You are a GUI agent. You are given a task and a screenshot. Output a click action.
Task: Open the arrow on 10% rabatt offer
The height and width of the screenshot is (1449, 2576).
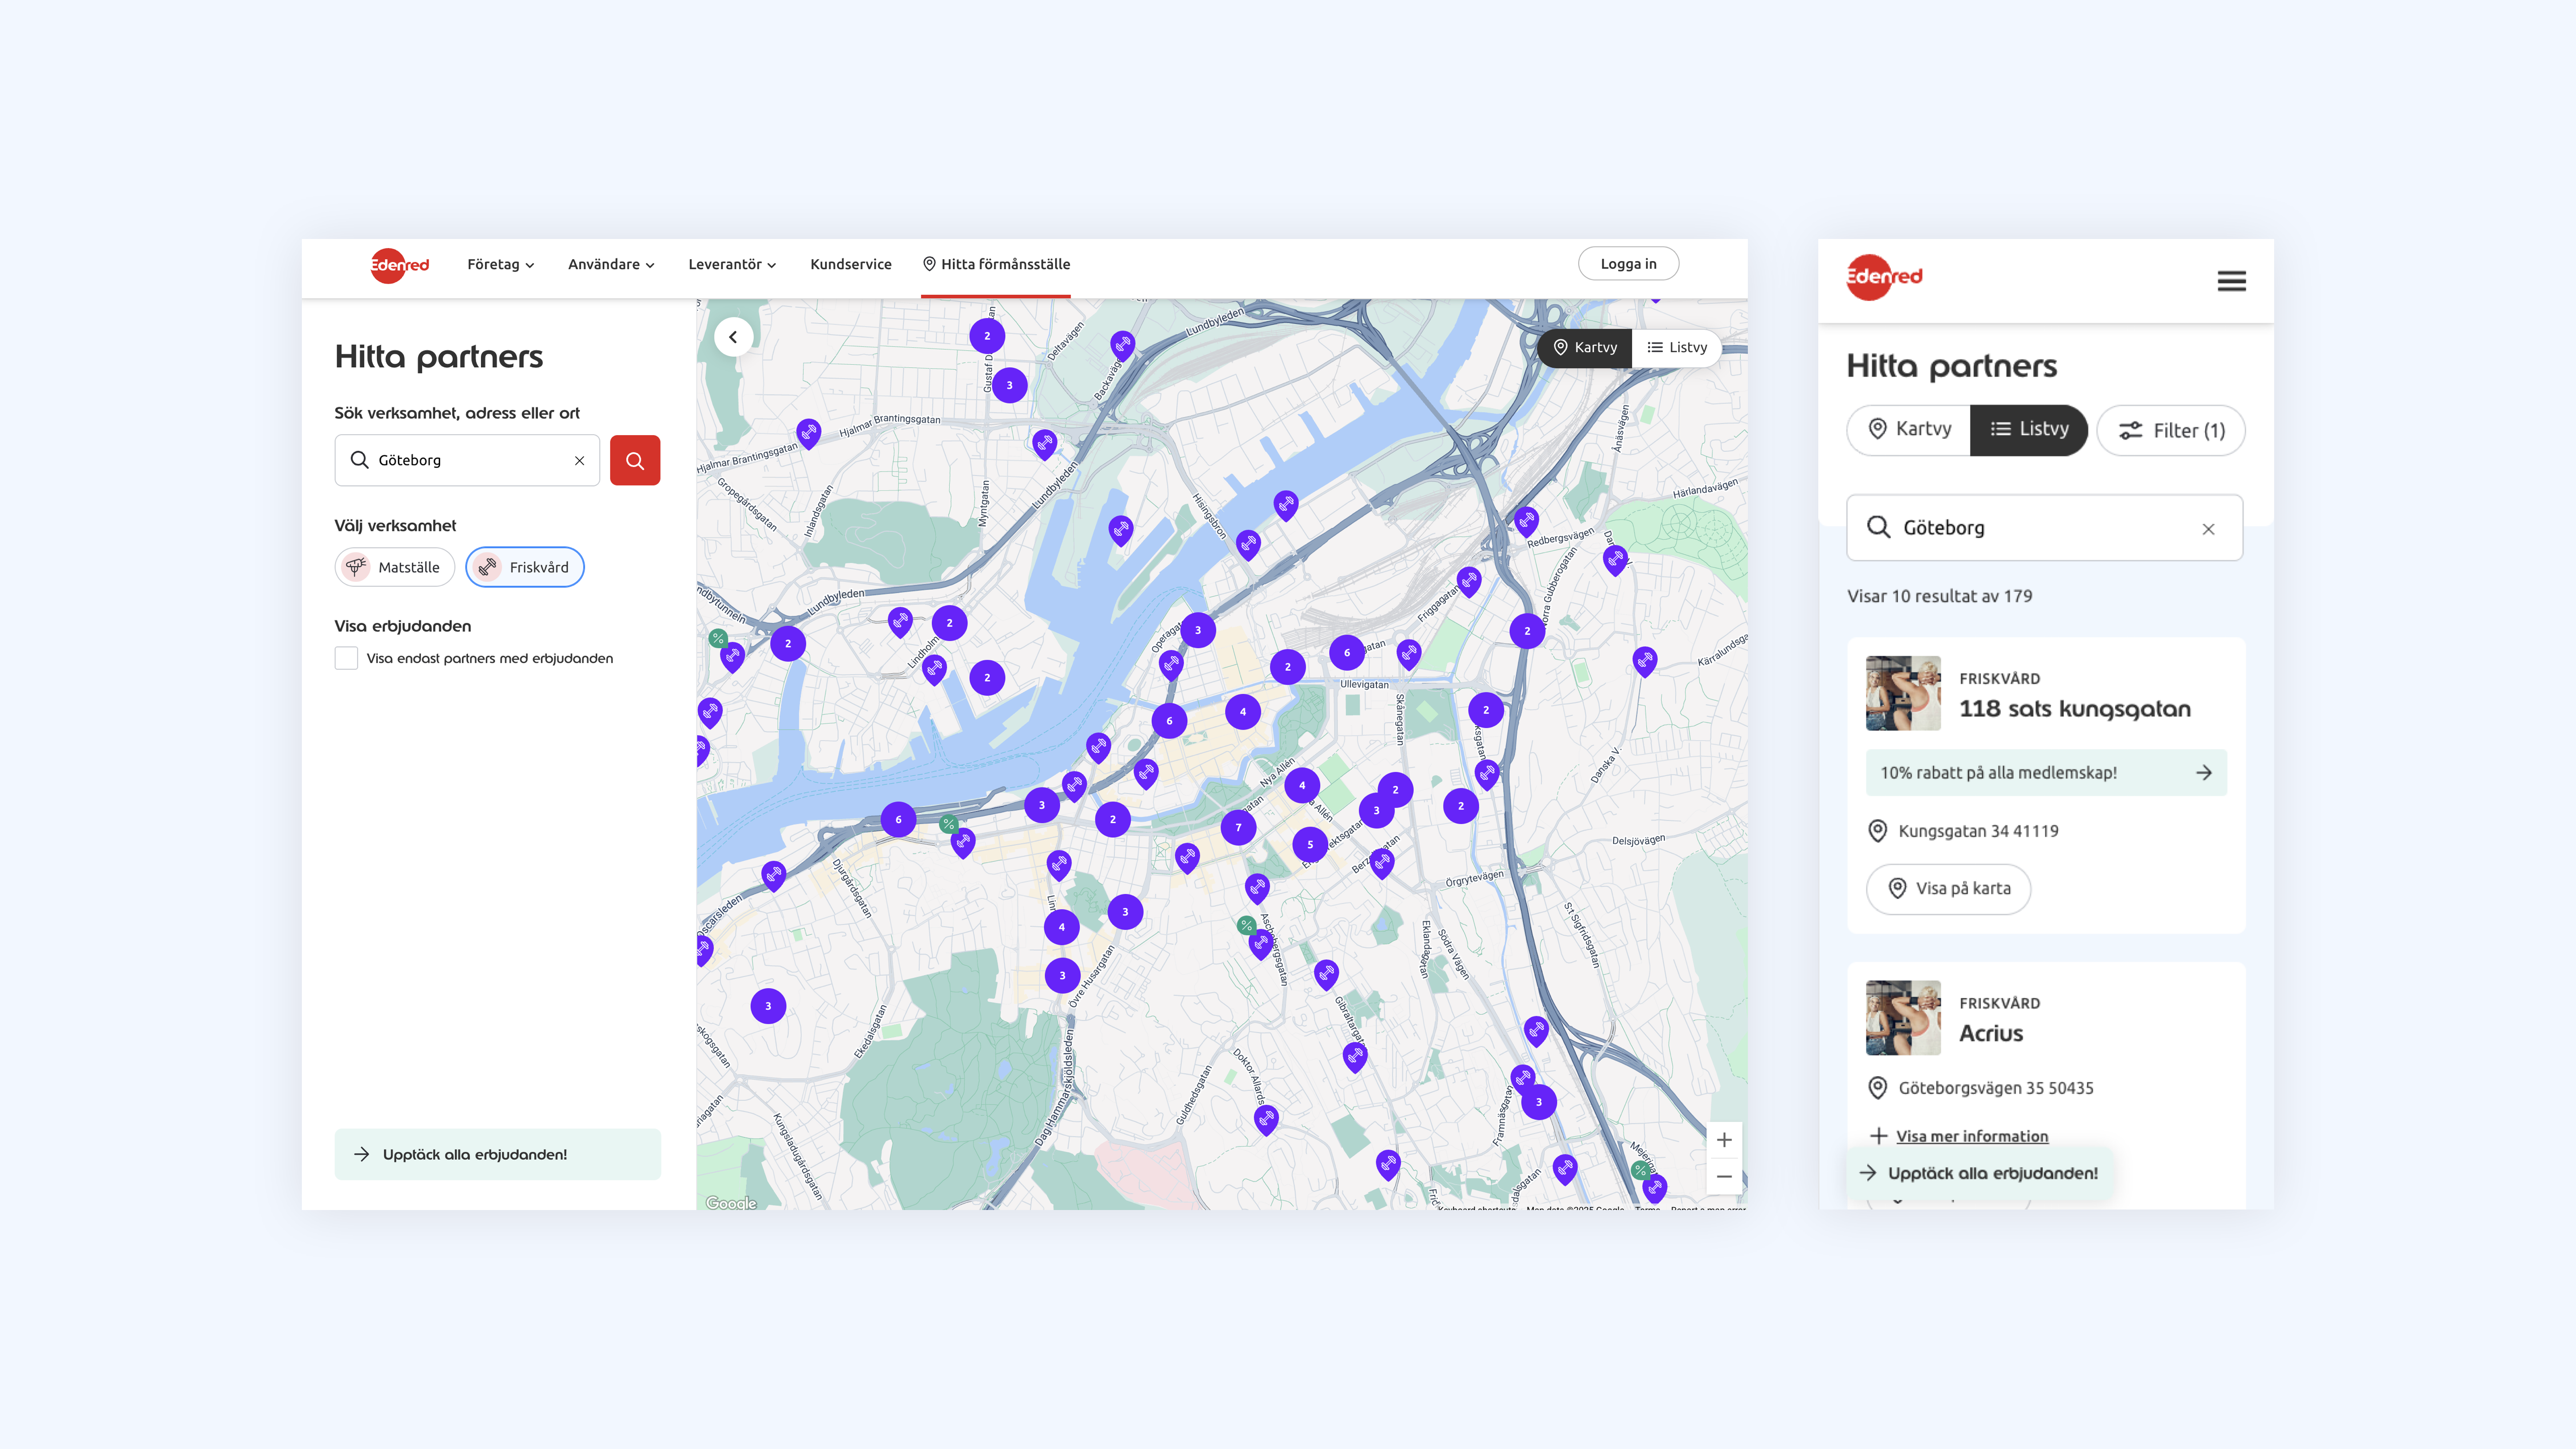tap(2203, 773)
